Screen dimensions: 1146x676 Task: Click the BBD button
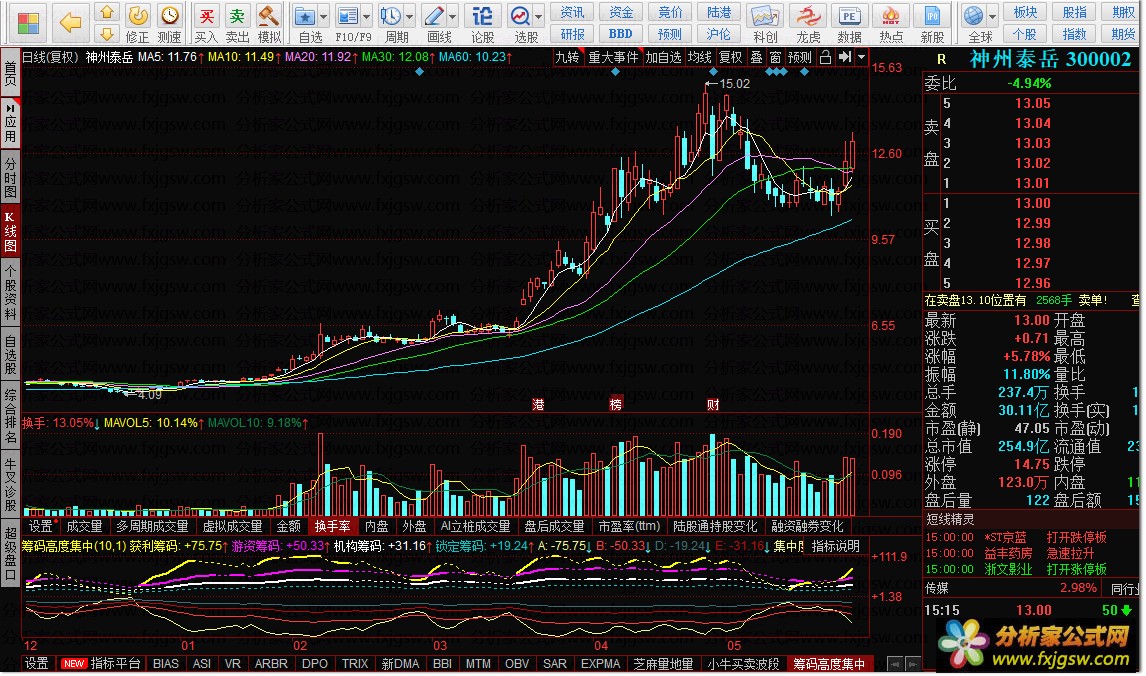621,34
